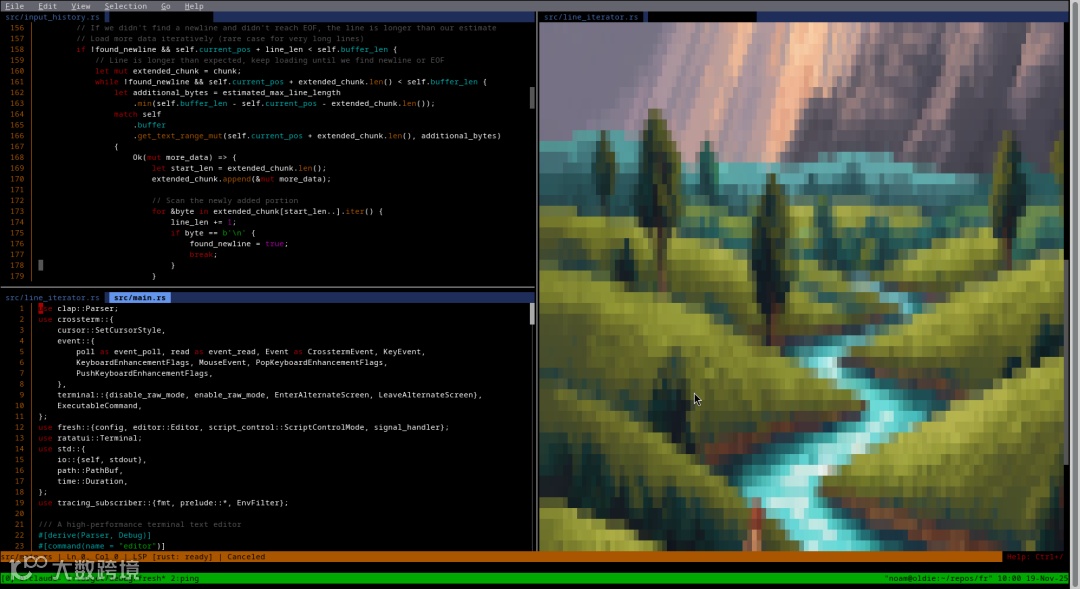Click 'let mut extended_chunk = chunk;' line
This screenshot has height=589, width=1080.
tap(168, 71)
